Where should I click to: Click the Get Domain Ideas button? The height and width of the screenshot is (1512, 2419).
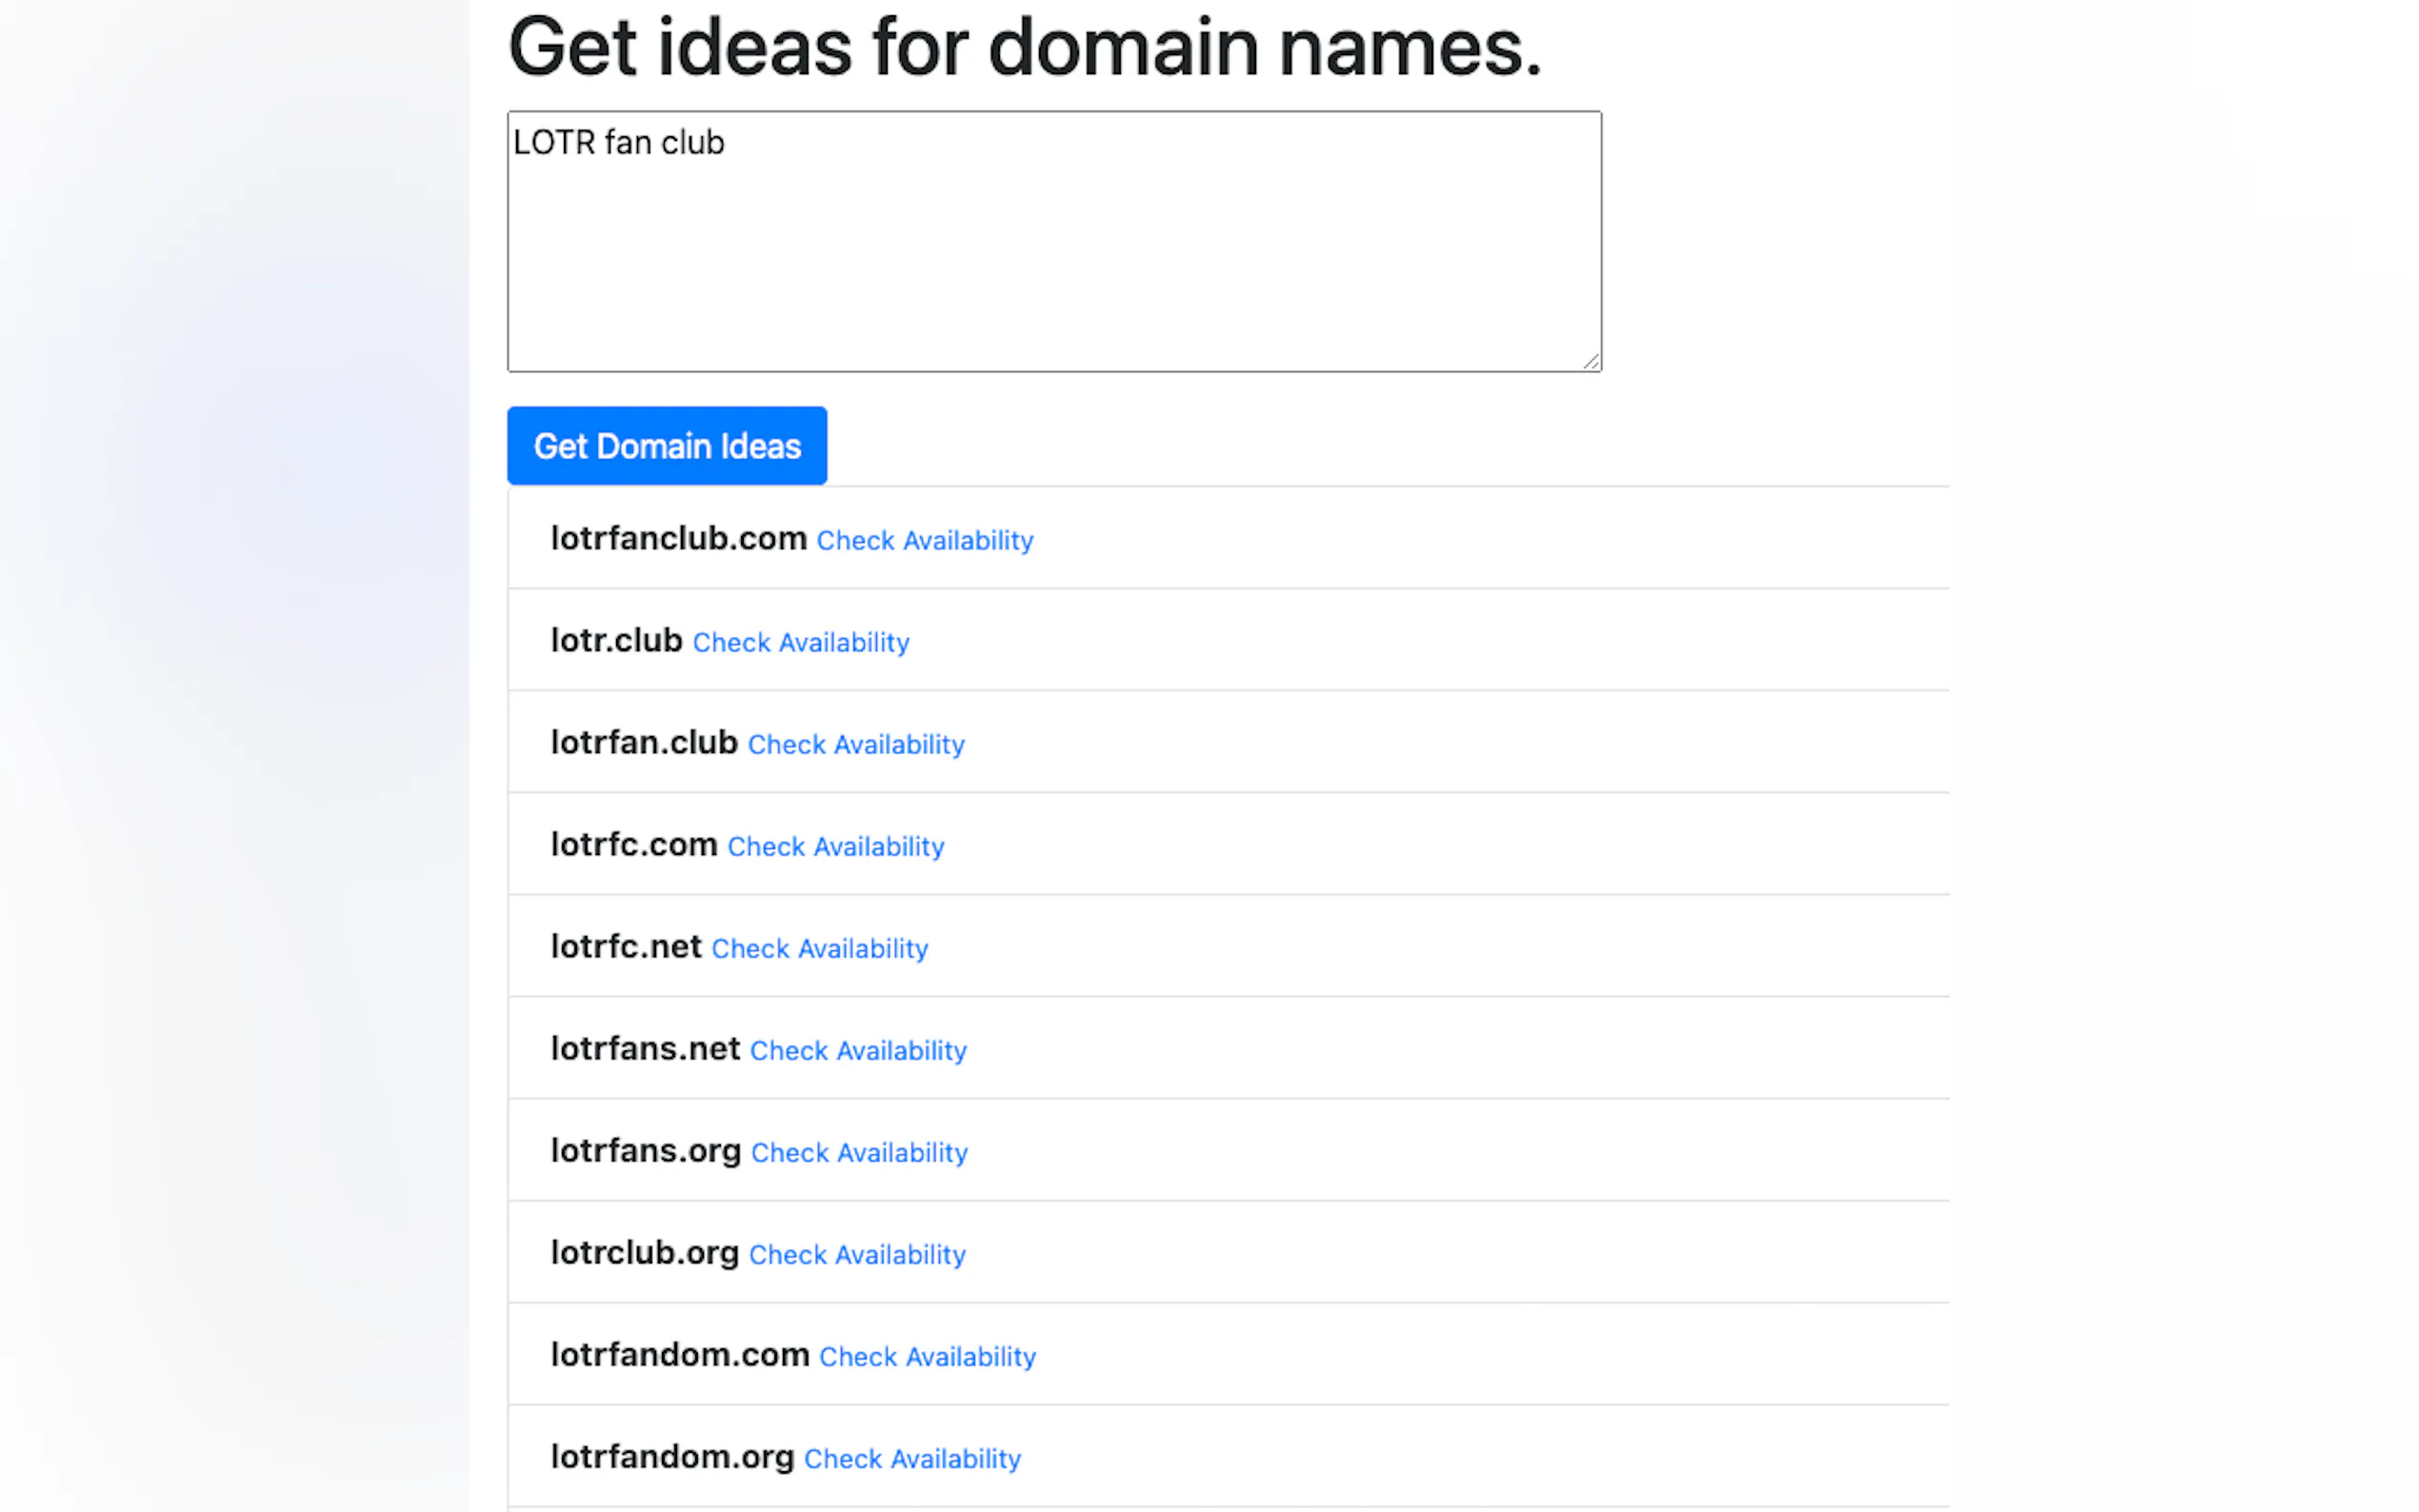pyautogui.click(x=666, y=446)
